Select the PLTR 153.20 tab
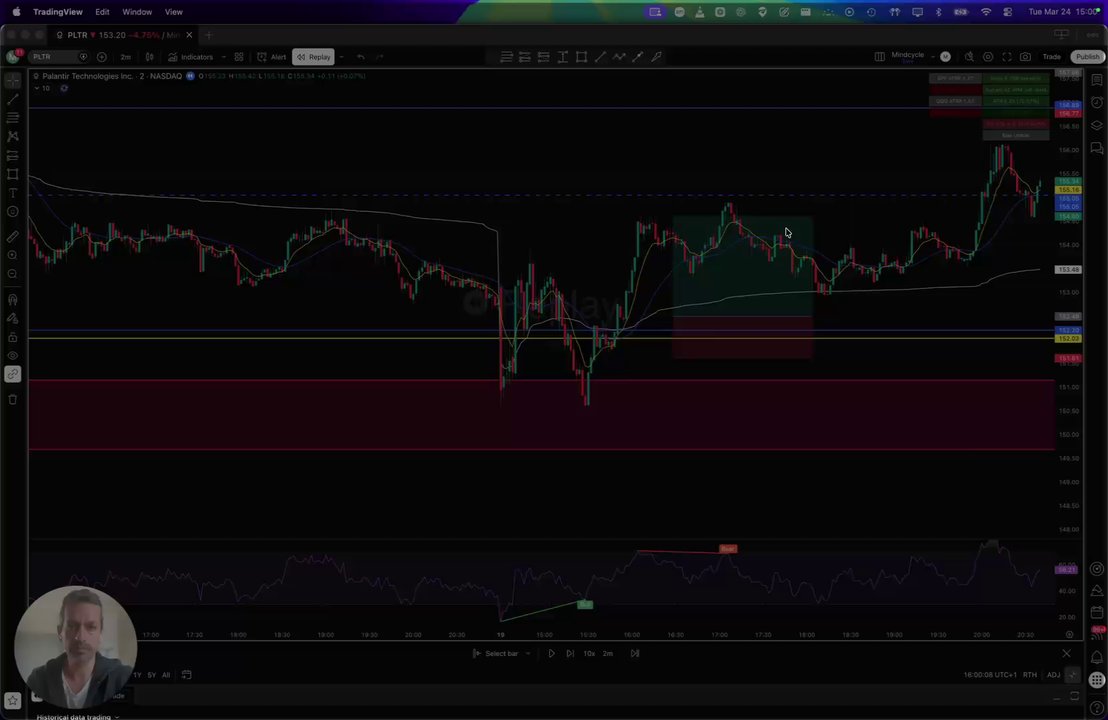 124,35
